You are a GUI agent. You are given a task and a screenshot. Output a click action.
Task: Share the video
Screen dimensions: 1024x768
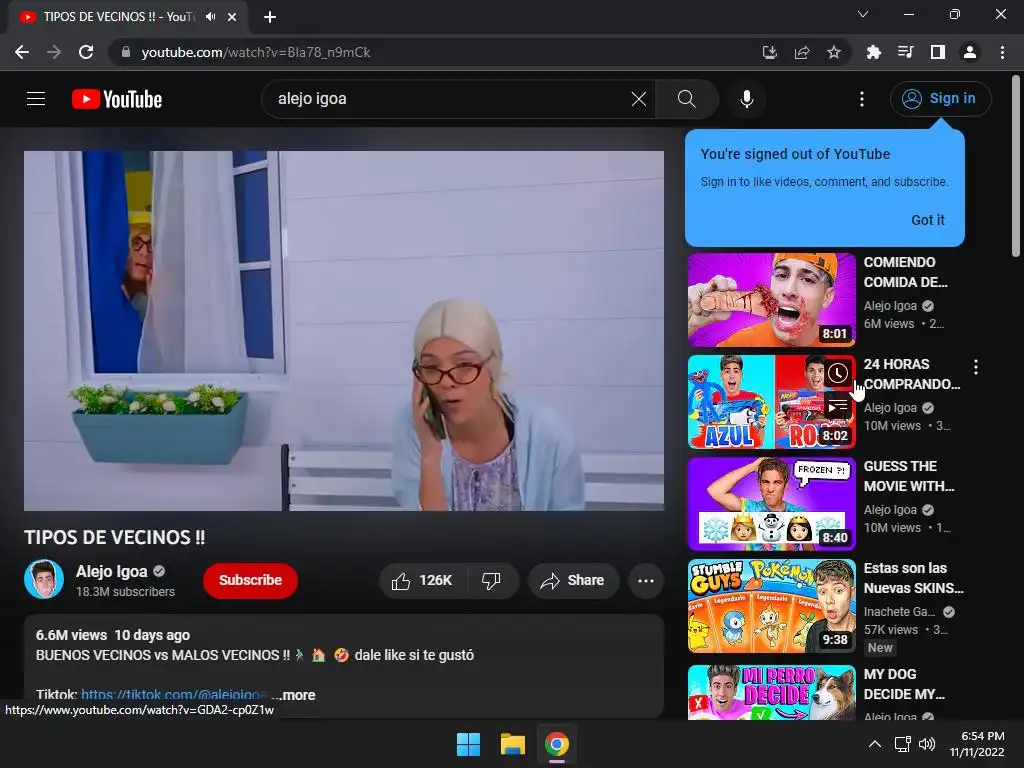click(x=573, y=581)
